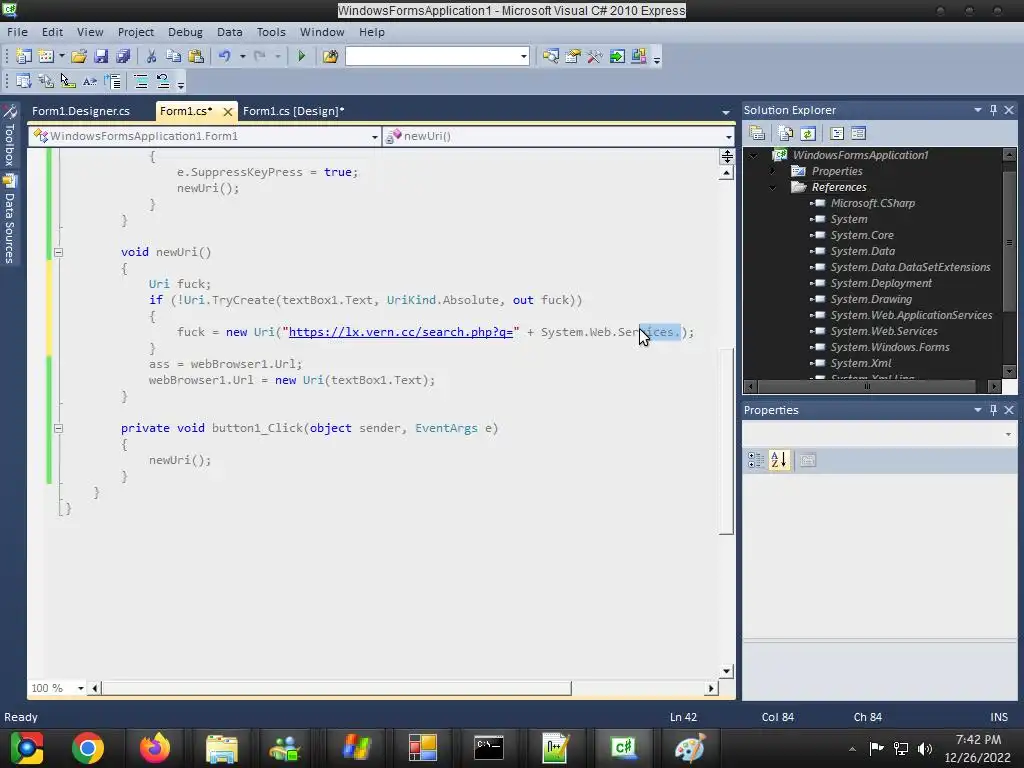Open the Tools menu
Viewport: 1024px width, 768px height.
point(271,32)
